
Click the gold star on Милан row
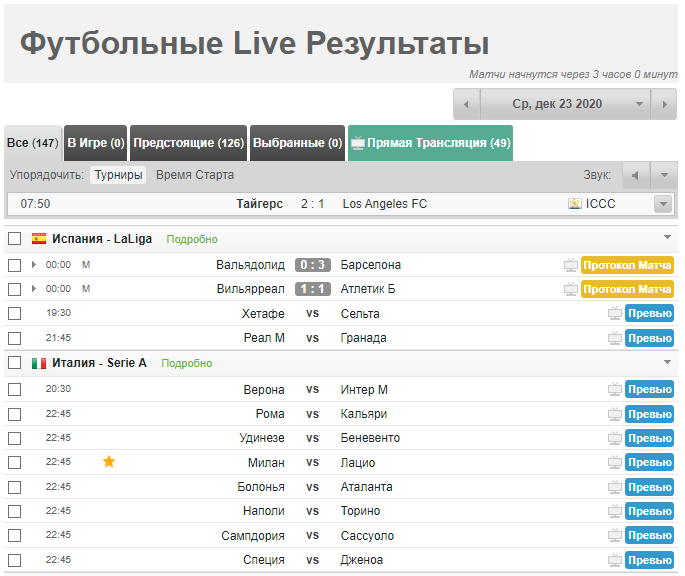109,462
